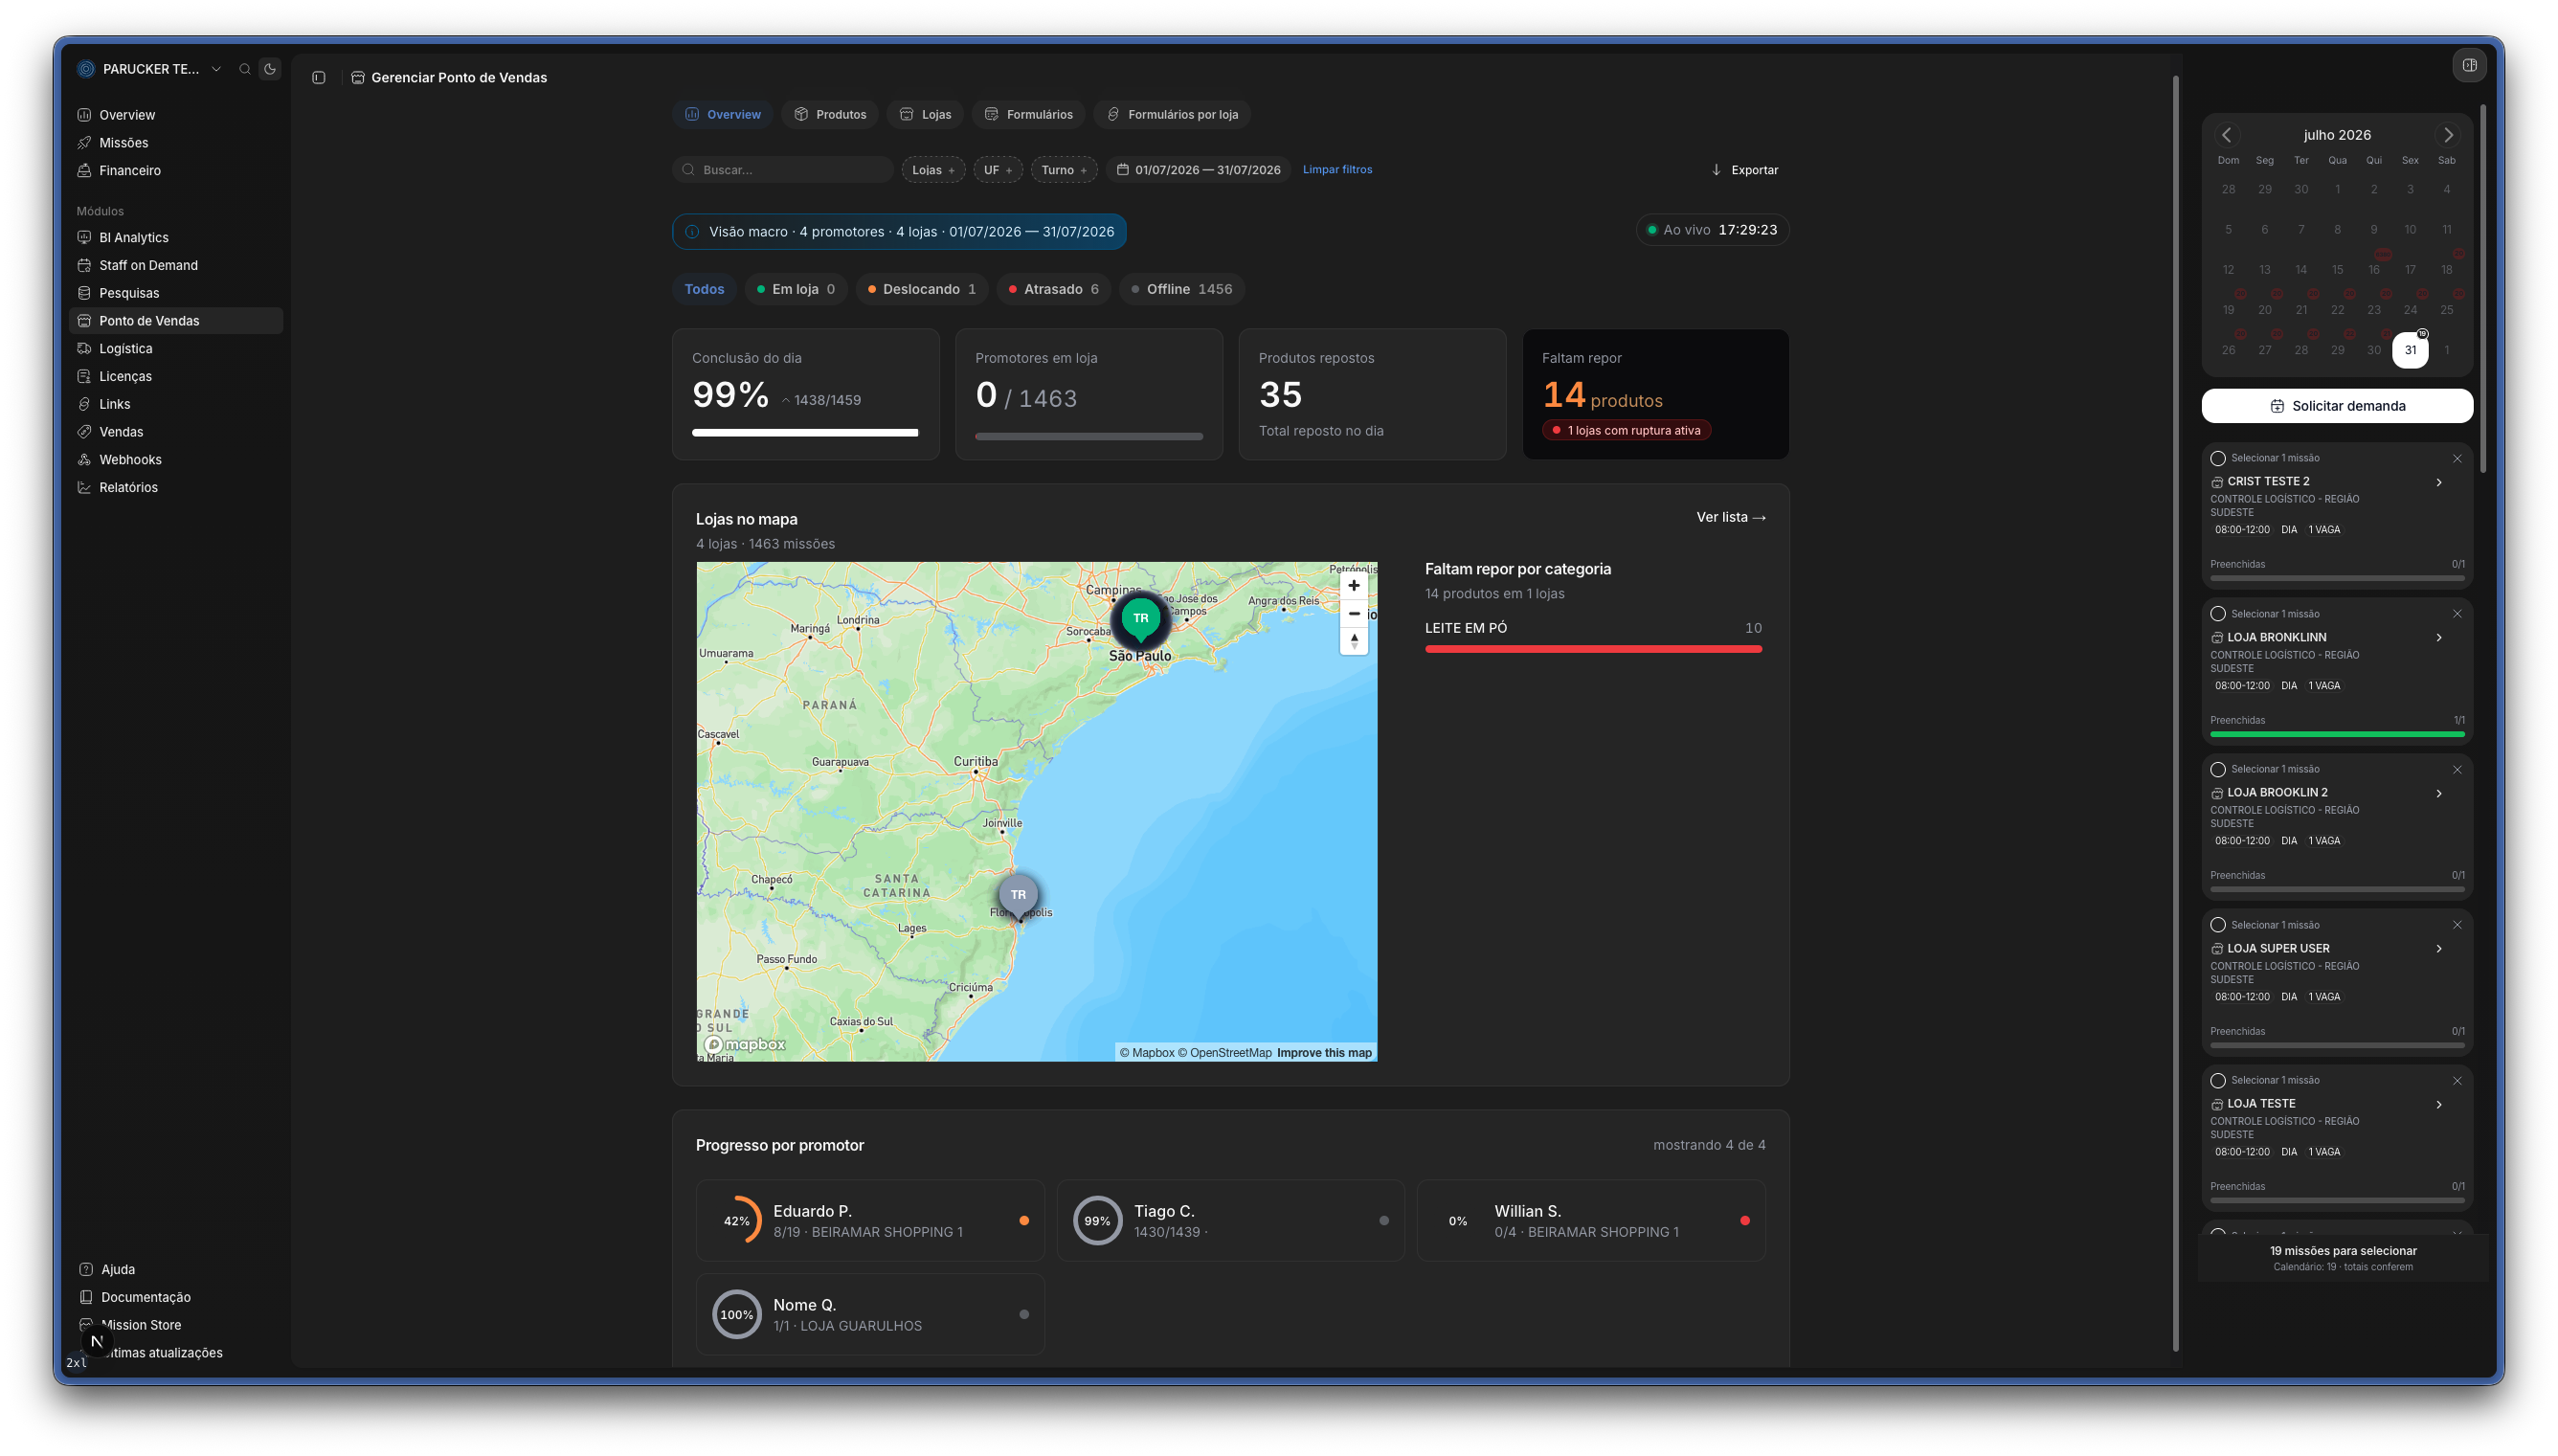Zoom in on the map

1354,586
